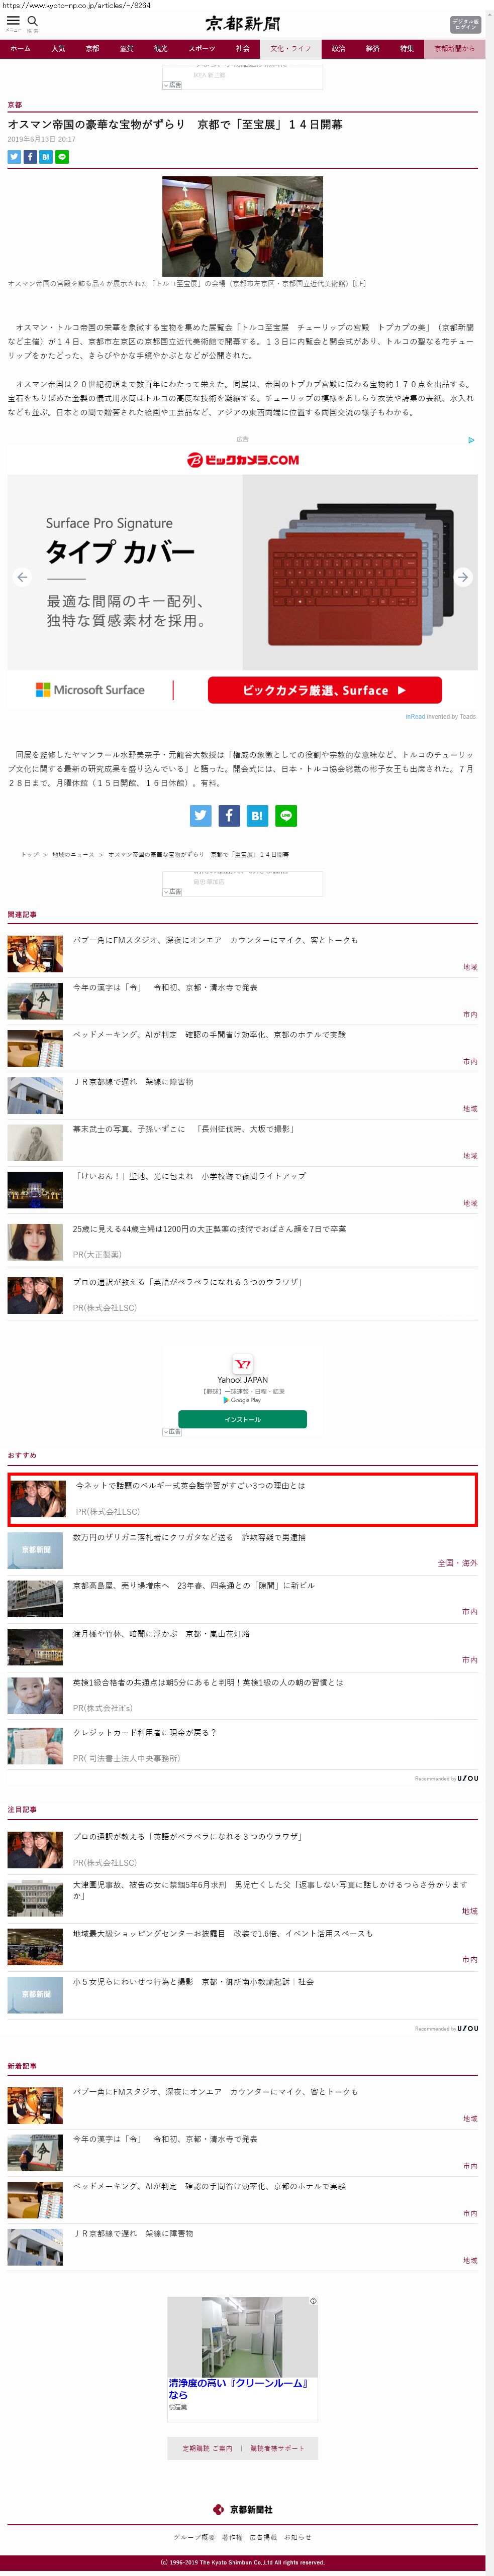Open the Ottoman treasure exhibition photo
The image size is (494, 2576).
[243, 227]
